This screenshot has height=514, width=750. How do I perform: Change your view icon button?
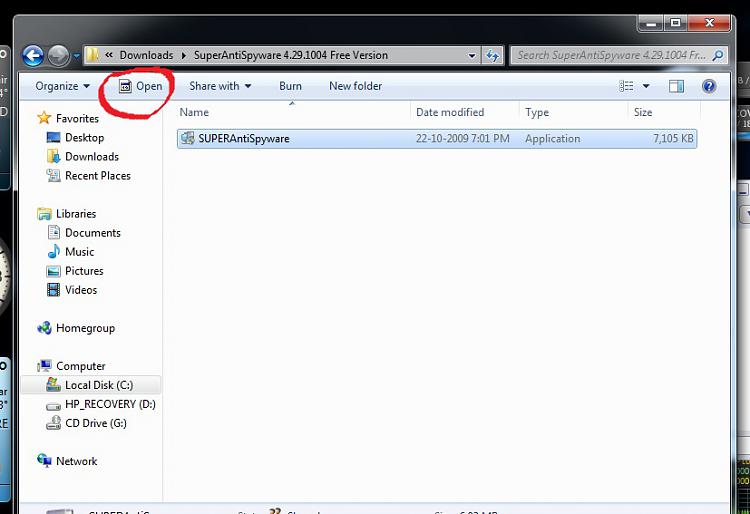(626, 86)
